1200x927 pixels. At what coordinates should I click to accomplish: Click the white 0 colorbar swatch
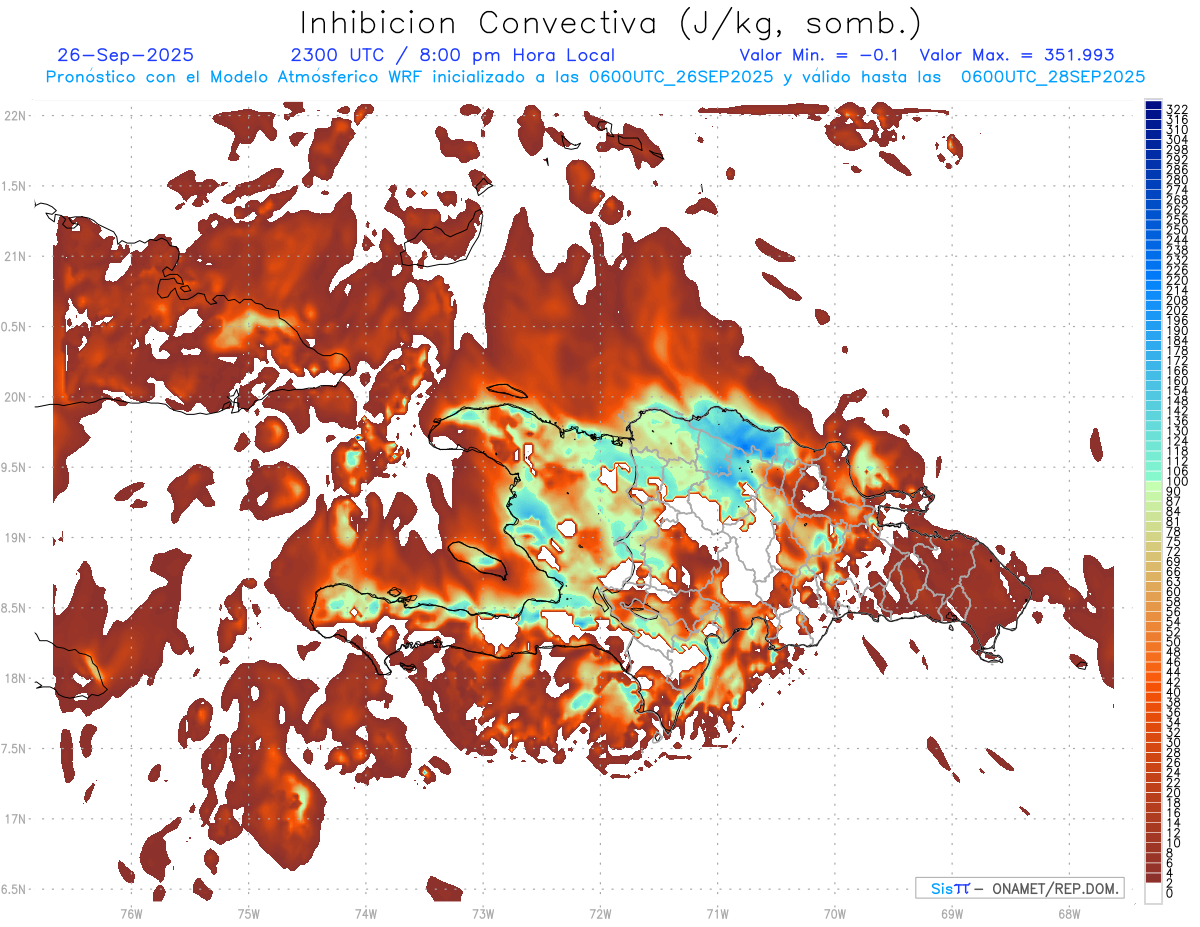click(1153, 892)
